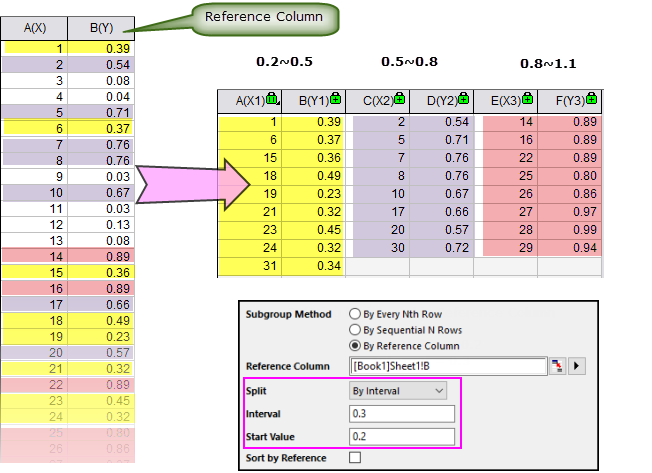Click cell 30 in result column C(X2)
The height and width of the screenshot is (473, 652).
pyautogui.click(x=378, y=248)
